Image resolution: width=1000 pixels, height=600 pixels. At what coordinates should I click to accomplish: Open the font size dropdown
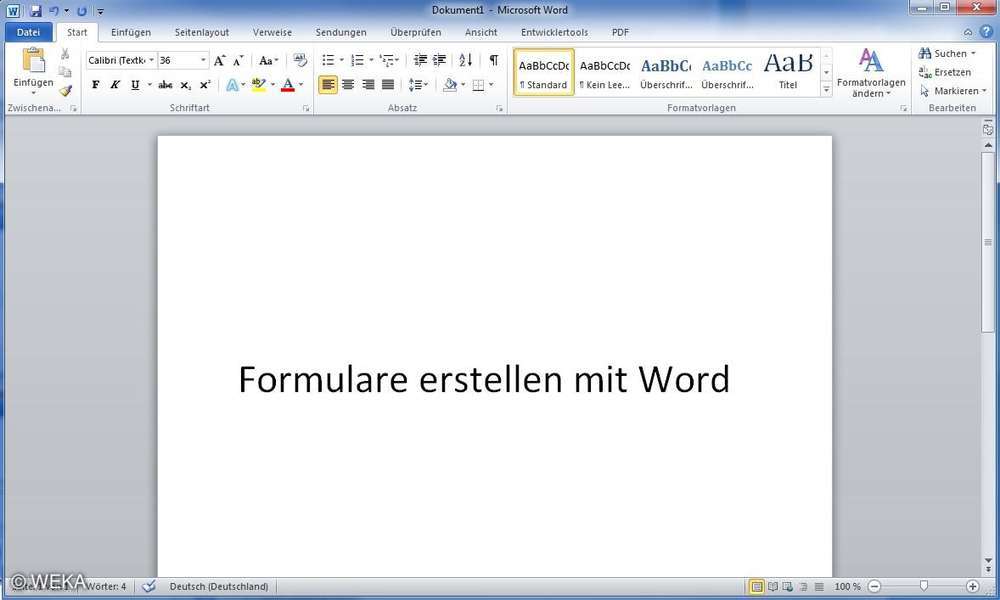coord(201,60)
